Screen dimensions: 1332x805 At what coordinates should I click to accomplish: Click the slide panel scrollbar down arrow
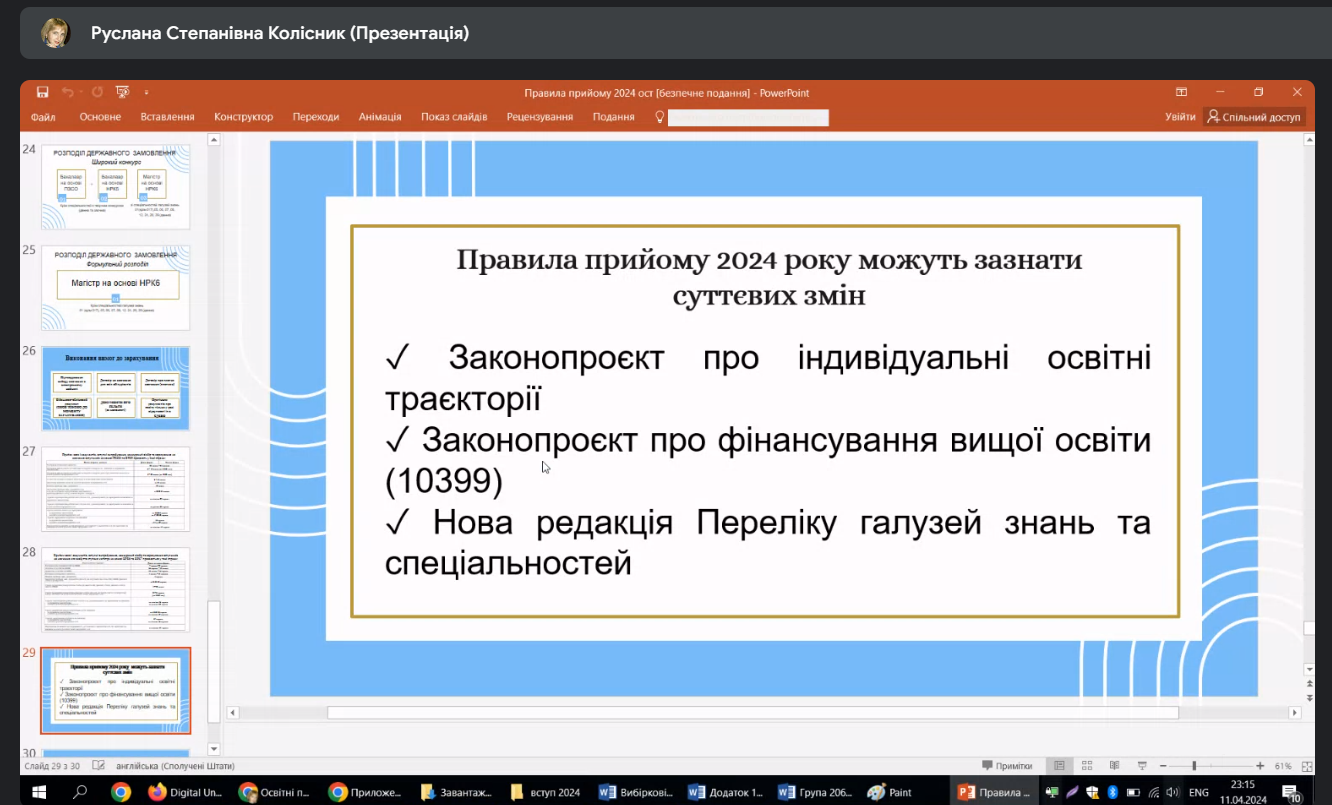(x=212, y=748)
